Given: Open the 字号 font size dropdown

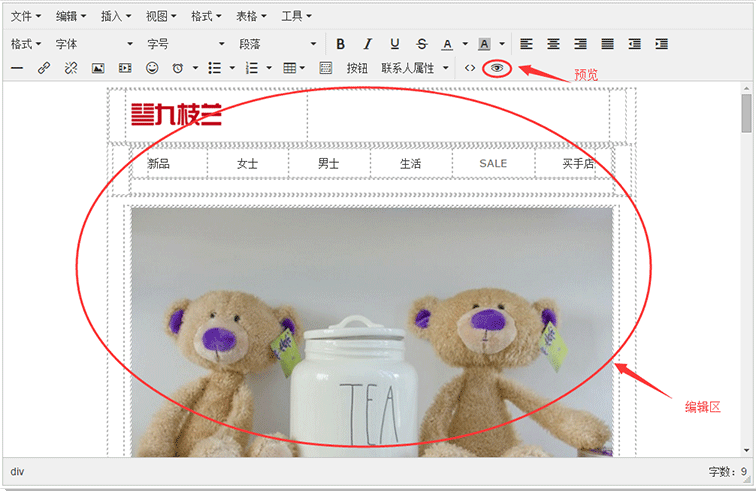Looking at the screenshot, I should pyautogui.click(x=186, y=44).
